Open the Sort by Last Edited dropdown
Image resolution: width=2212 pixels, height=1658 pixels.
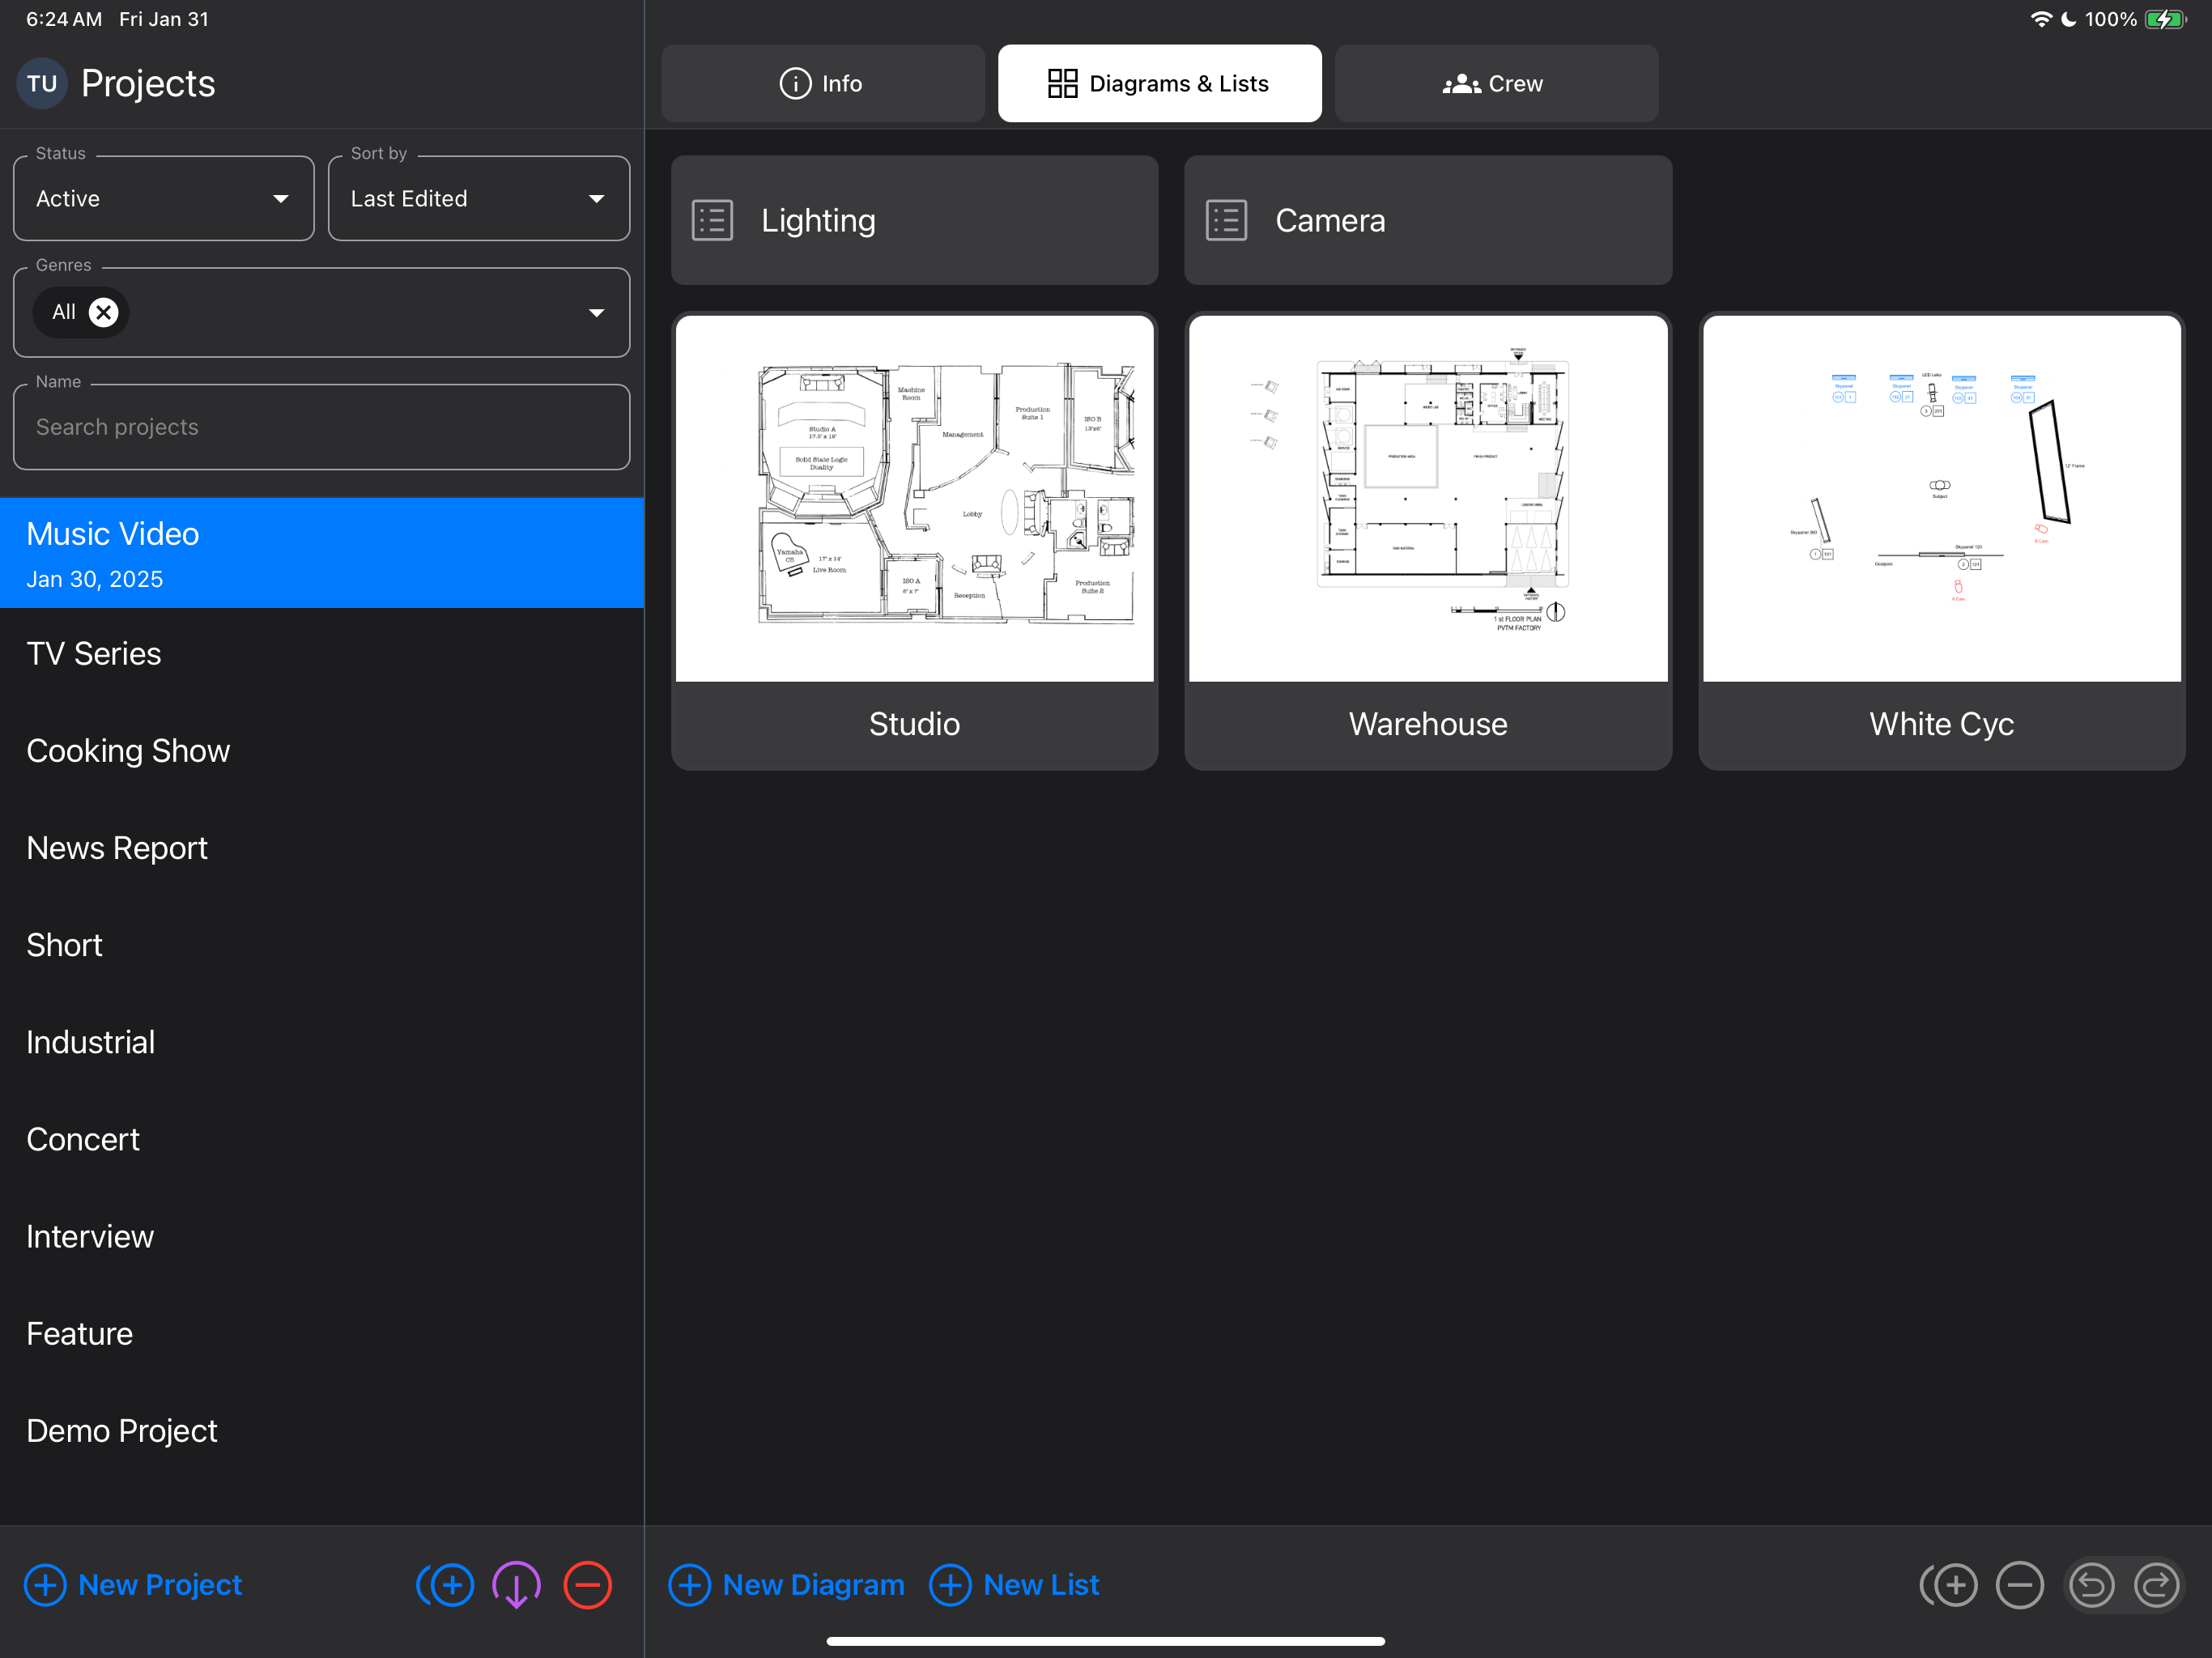479,198
